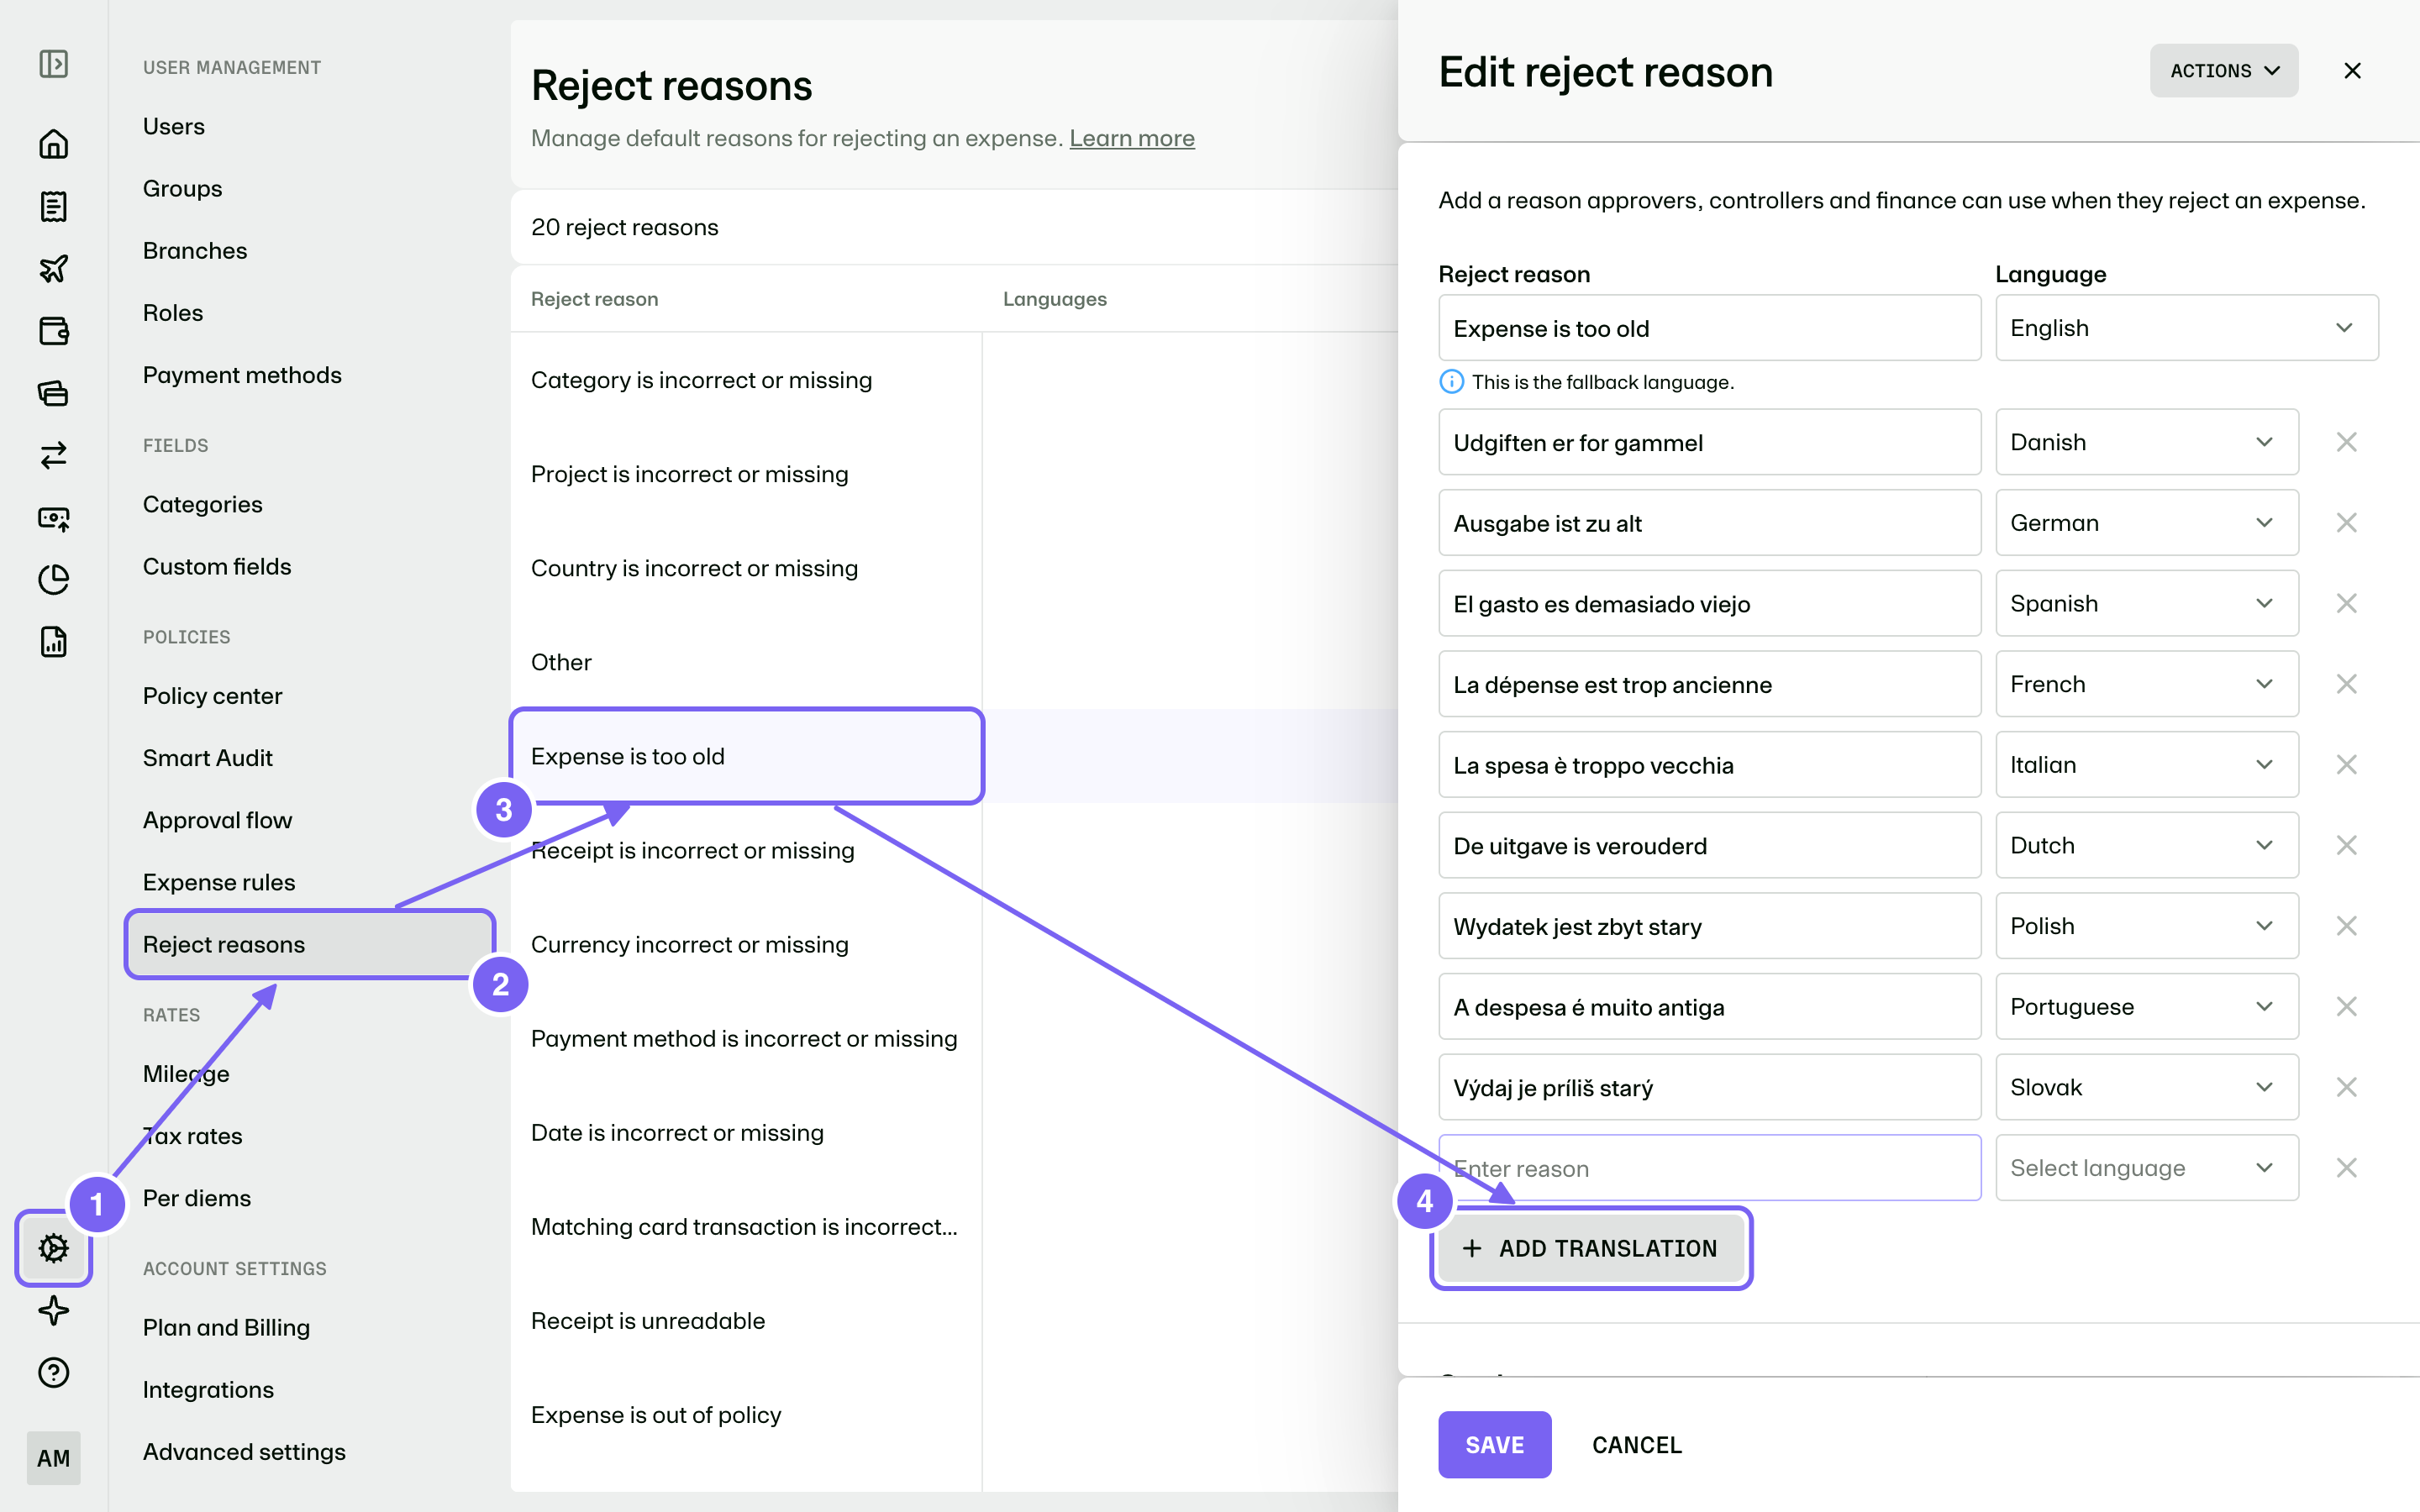Click the ADD TRANSLATION button
Viewport: 2420px width, 1512px height.
(1591, 1248)
